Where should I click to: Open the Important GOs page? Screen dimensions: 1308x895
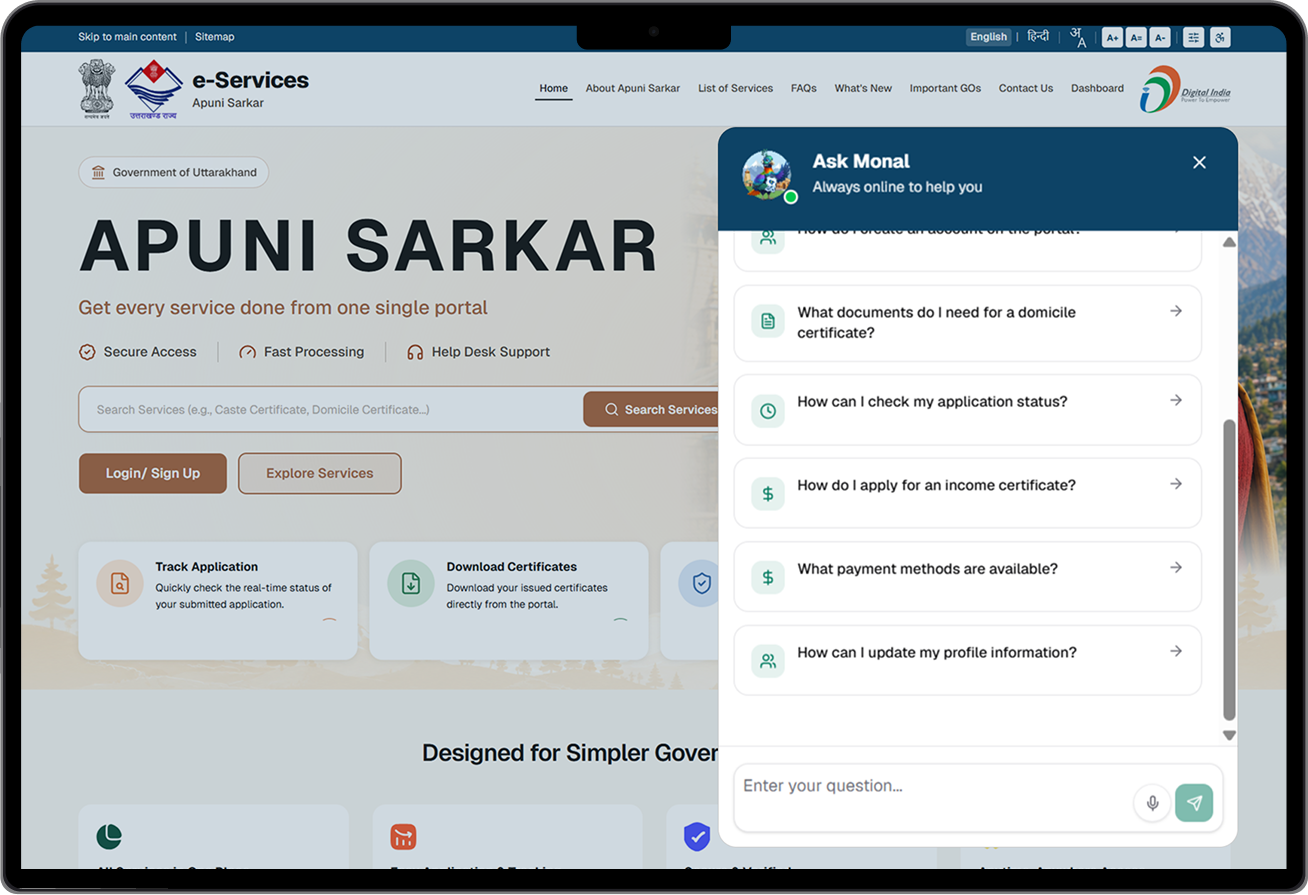pos(945,88)
